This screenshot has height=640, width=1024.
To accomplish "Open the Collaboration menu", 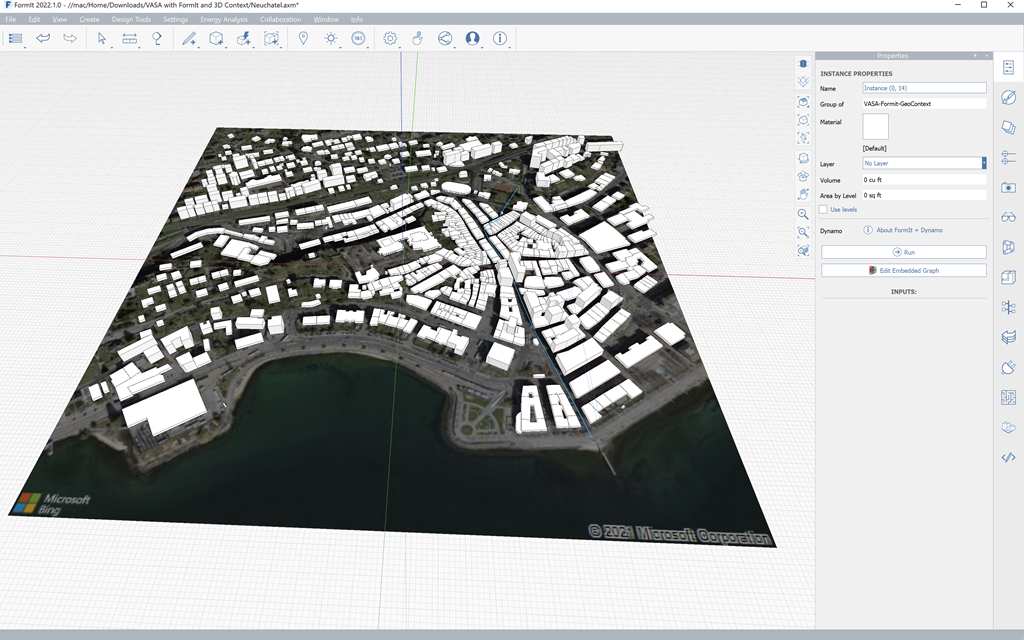I will (280, 19).
